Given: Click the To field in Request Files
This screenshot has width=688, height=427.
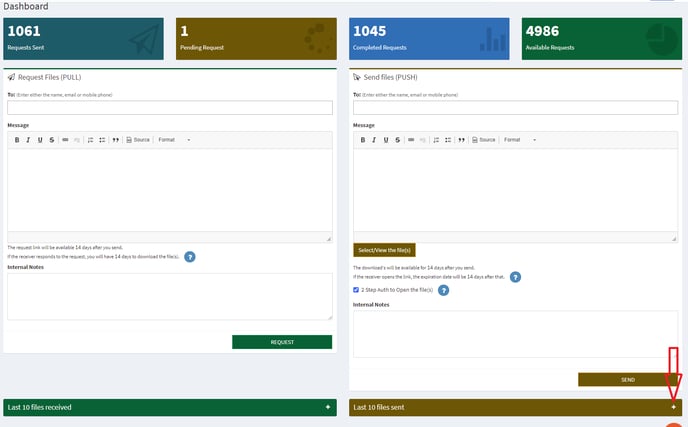Looking at the screenshot, I should tap(170, 108).
